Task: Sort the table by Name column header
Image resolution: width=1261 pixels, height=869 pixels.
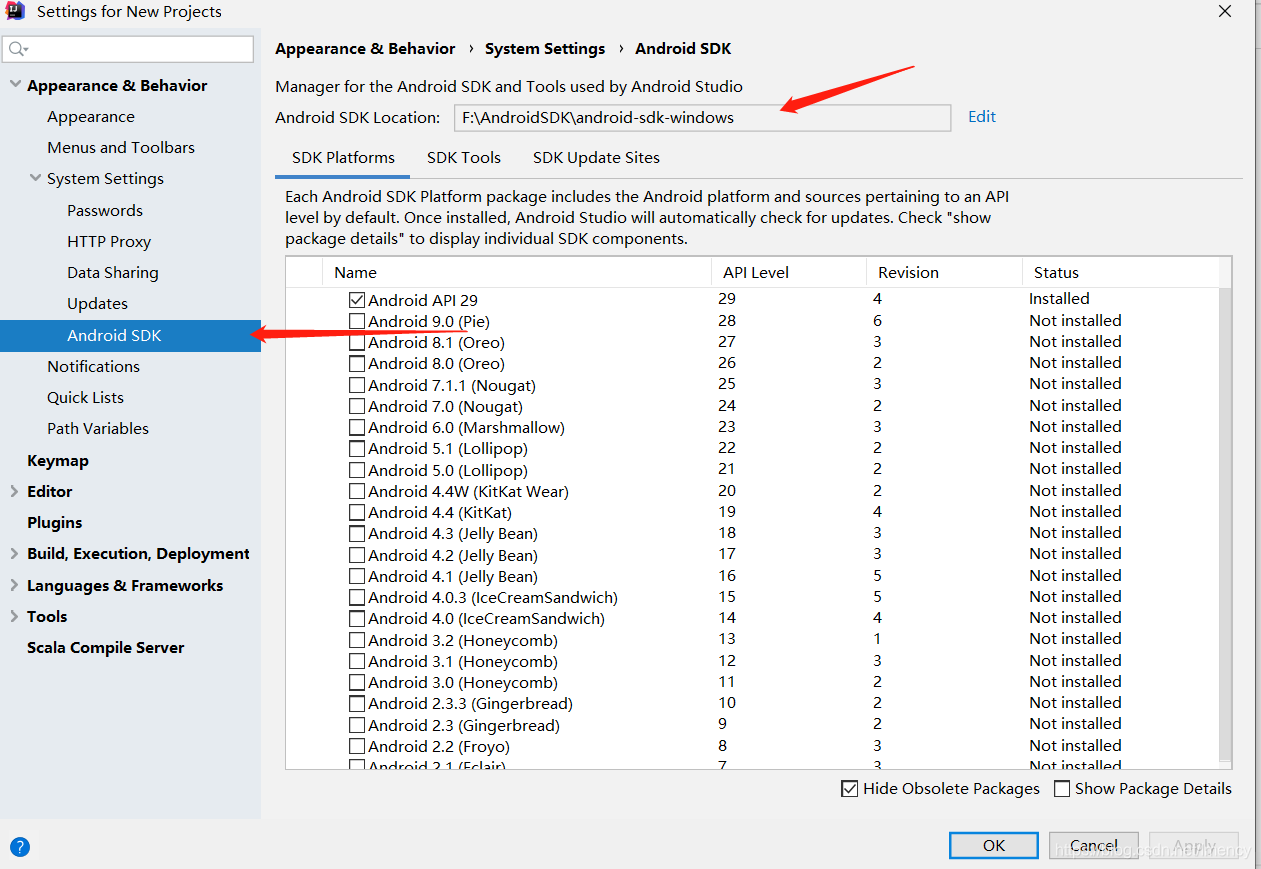Action: click(x=516, y=272)
